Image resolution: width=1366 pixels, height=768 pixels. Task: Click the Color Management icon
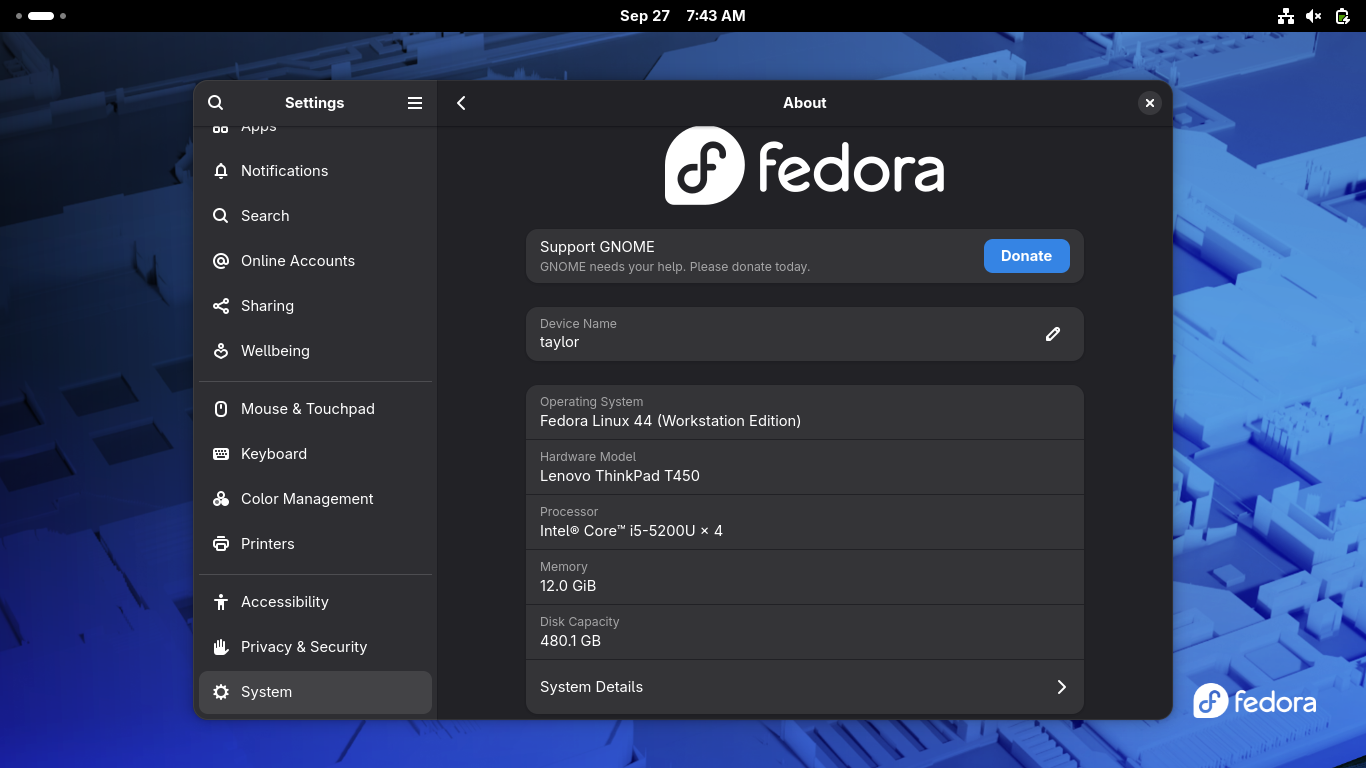pyautogui.click(x=221, y=499)
